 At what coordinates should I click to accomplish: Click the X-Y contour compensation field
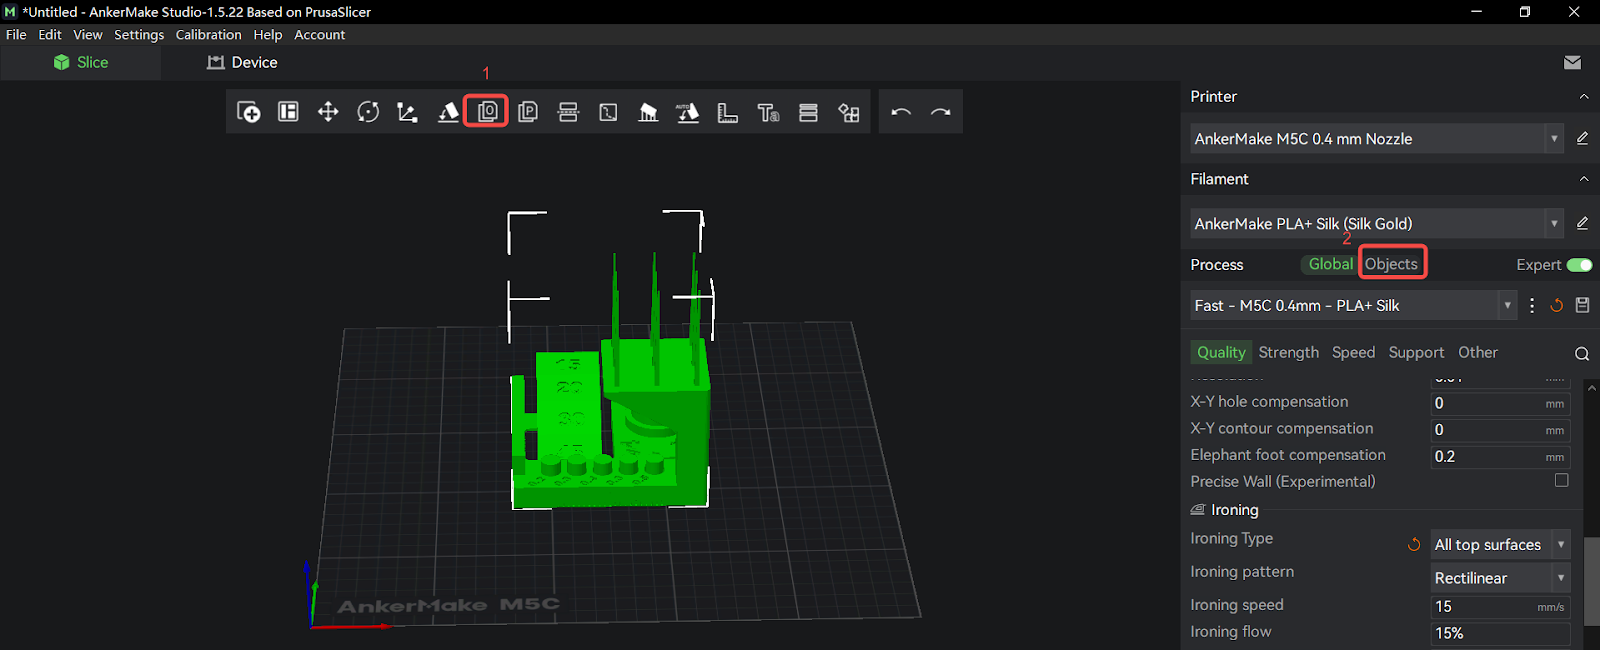click(1500, 430)
